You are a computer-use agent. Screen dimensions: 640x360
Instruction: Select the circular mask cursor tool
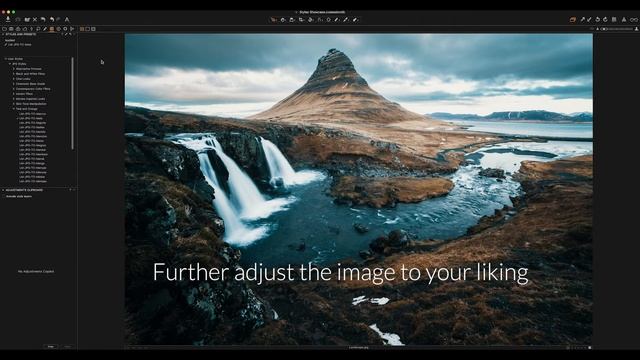(x=329, y=20)
